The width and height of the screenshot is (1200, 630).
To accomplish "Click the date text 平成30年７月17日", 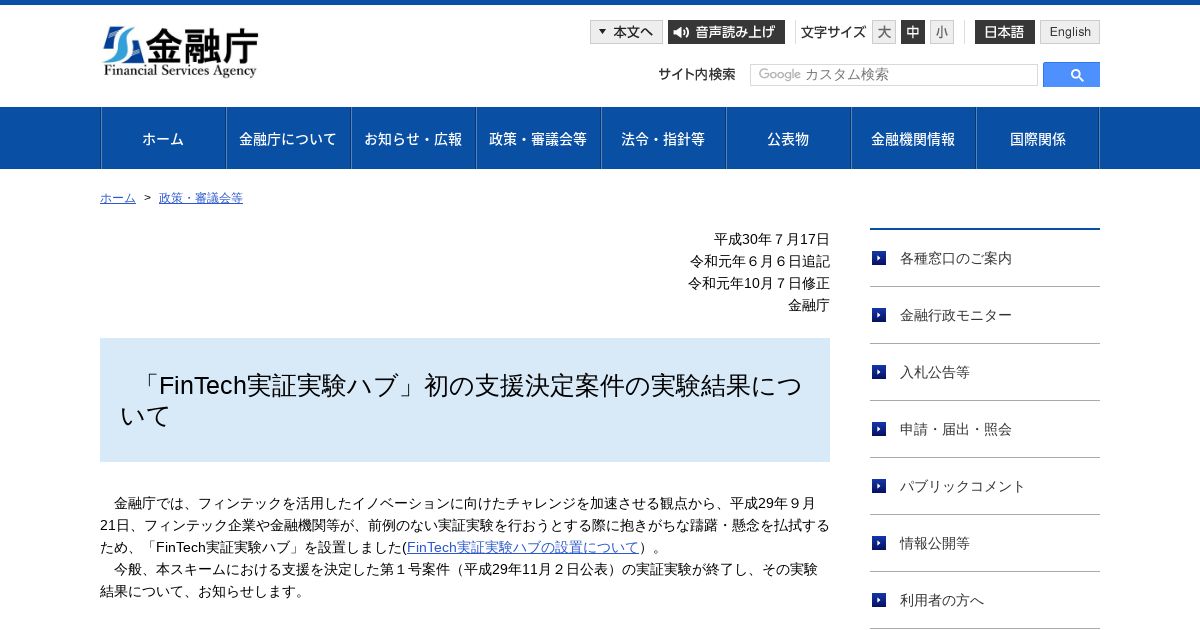I will coord(772,239).
